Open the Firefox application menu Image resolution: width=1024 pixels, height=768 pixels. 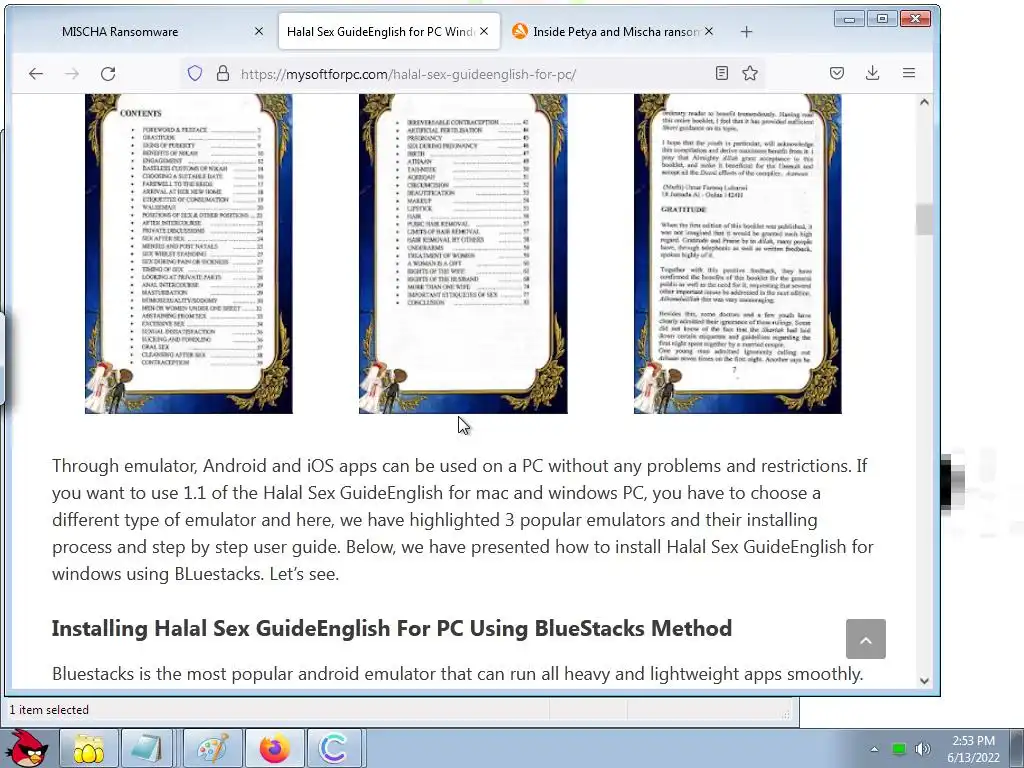click(908, 73)
